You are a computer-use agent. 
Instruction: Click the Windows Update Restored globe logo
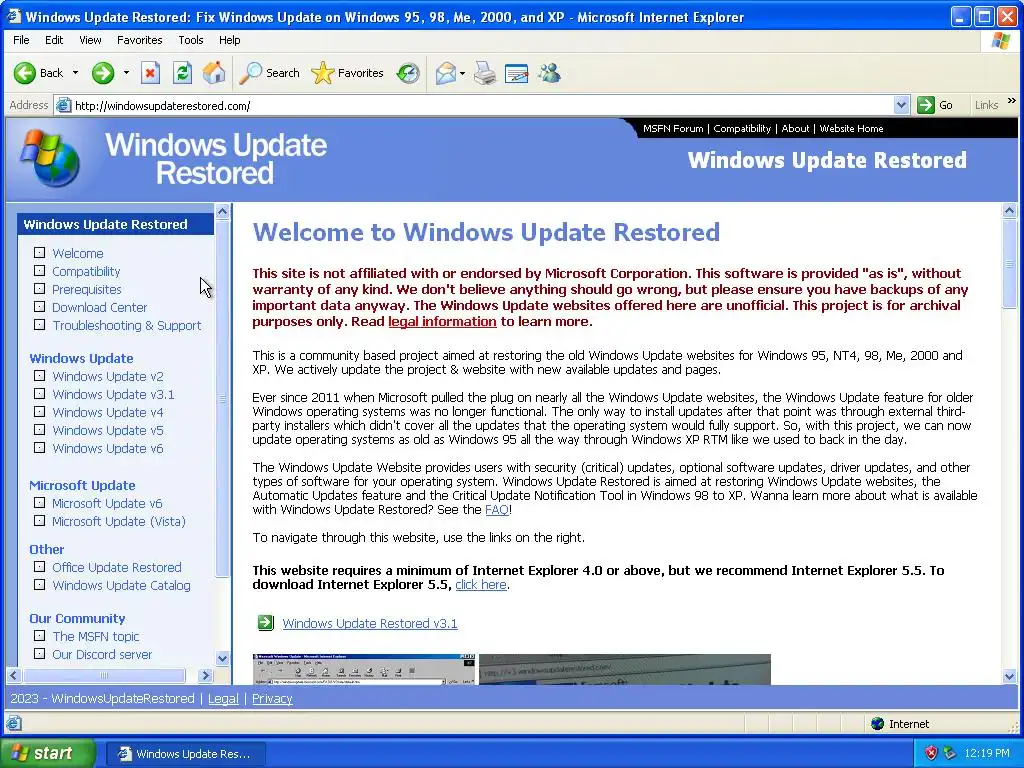(50, 157)
